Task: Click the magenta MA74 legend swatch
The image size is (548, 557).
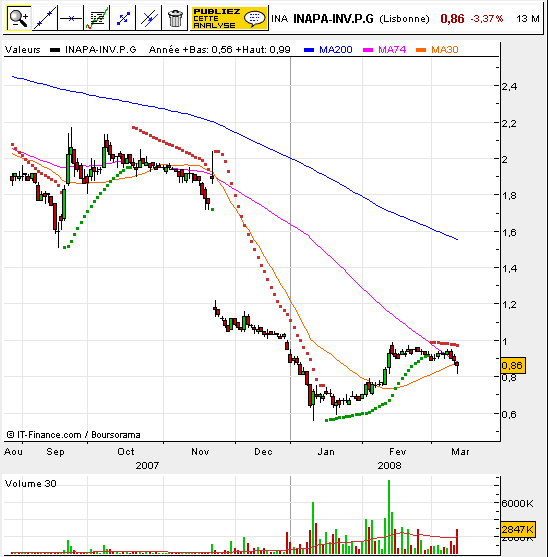Action: [368, 50]
